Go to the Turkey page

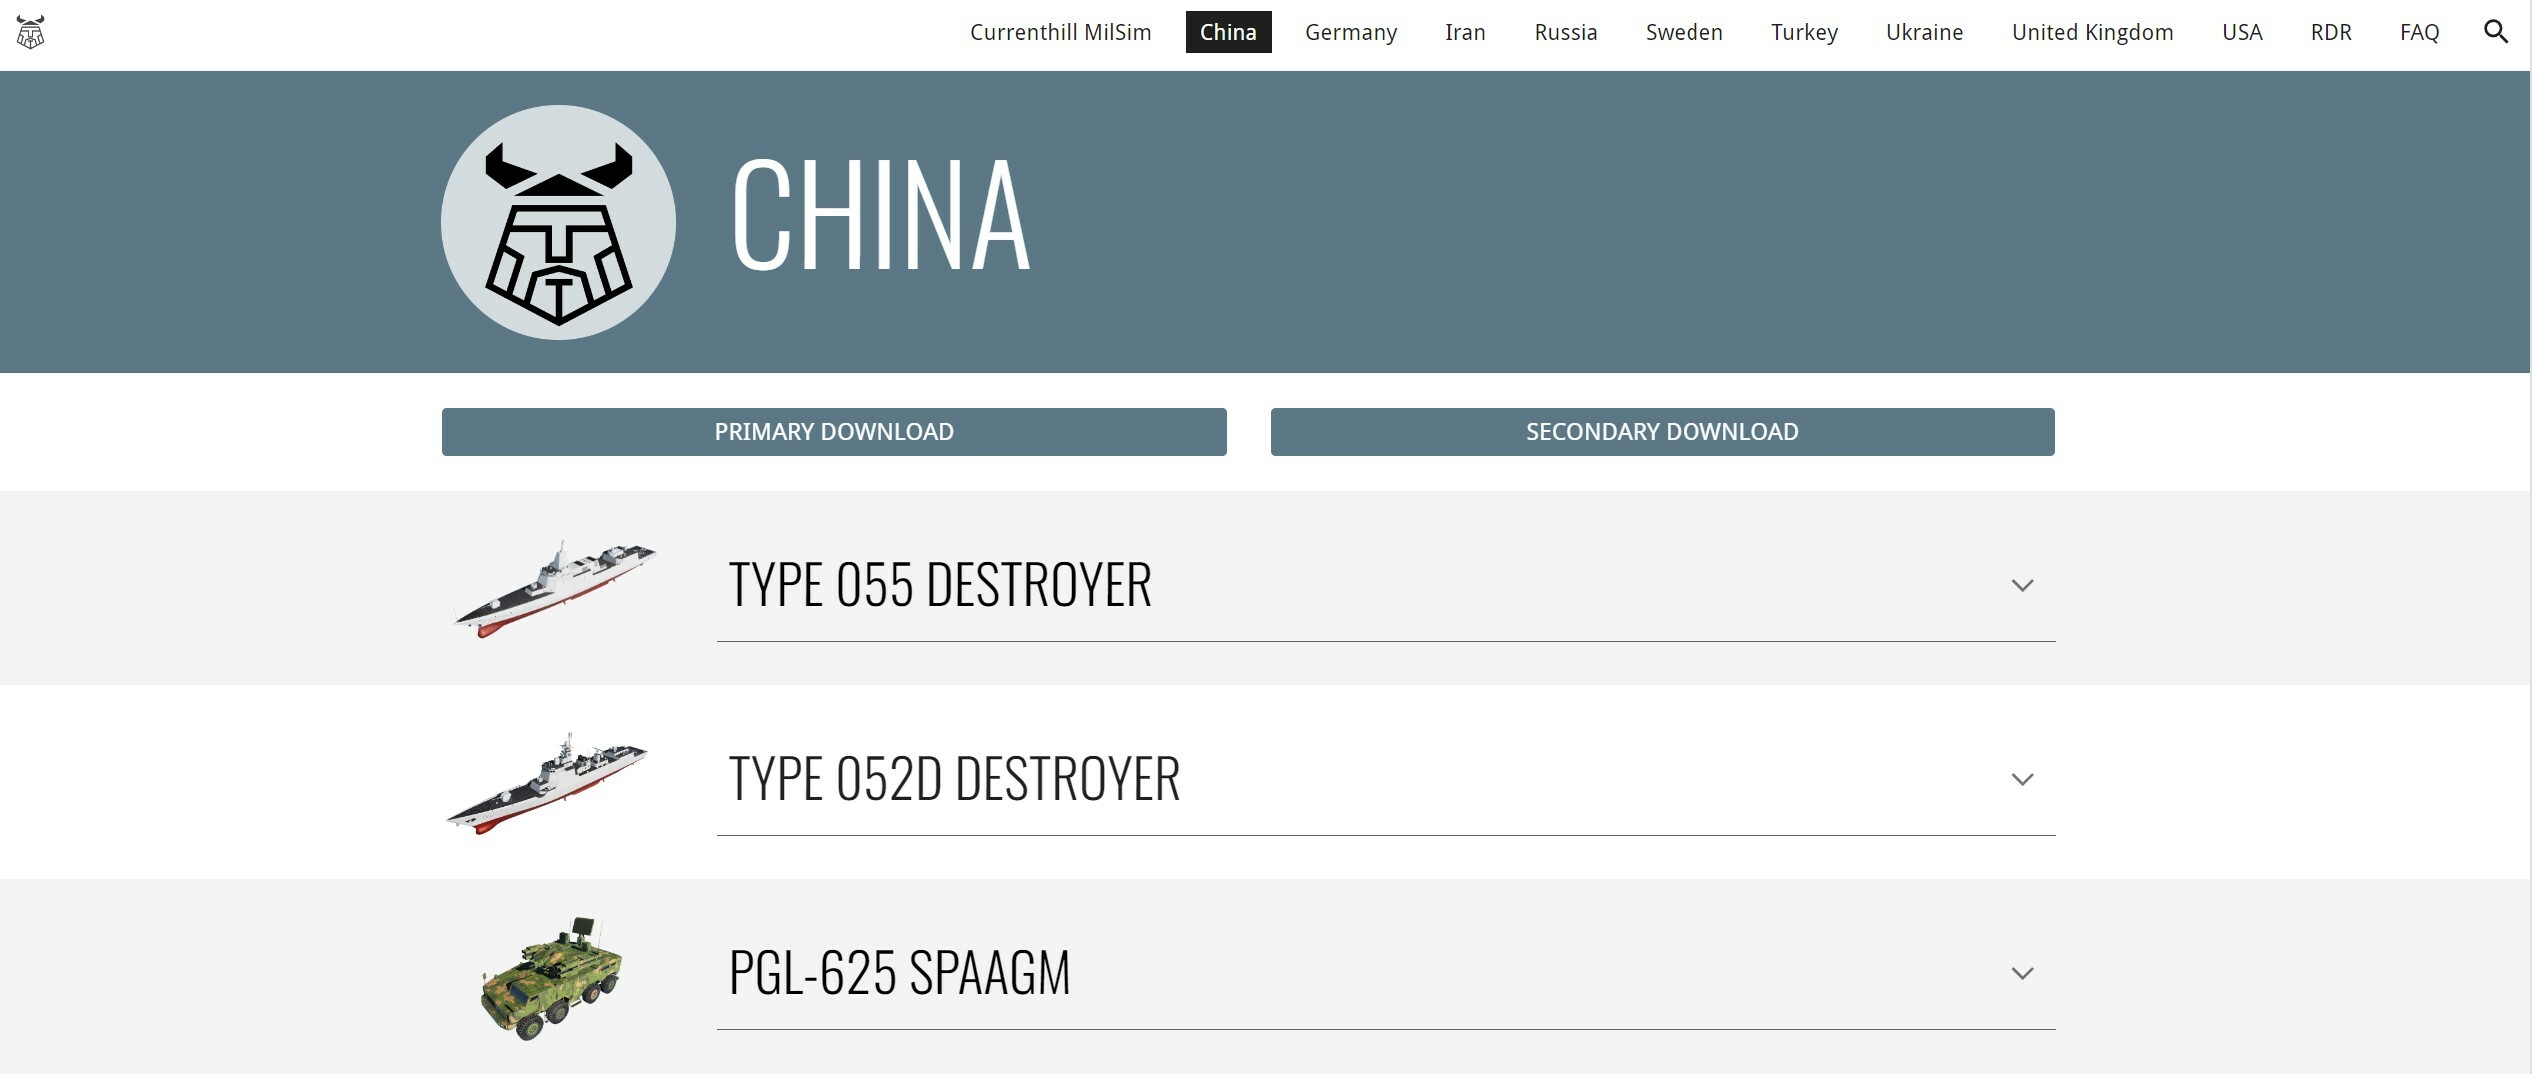[x=1804, y=32]
